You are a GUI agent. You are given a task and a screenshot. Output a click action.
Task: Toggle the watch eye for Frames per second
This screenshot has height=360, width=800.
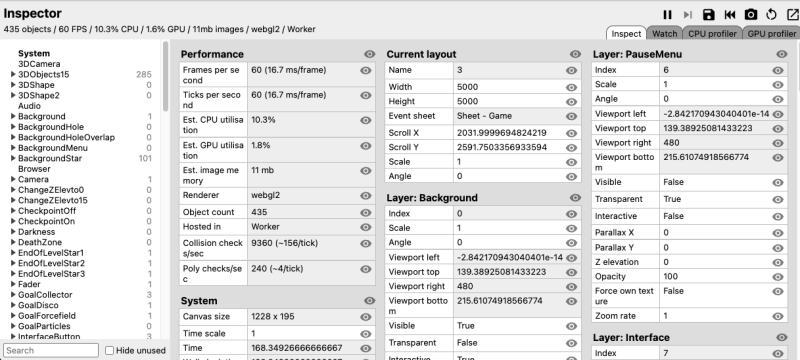pos(366,70)
